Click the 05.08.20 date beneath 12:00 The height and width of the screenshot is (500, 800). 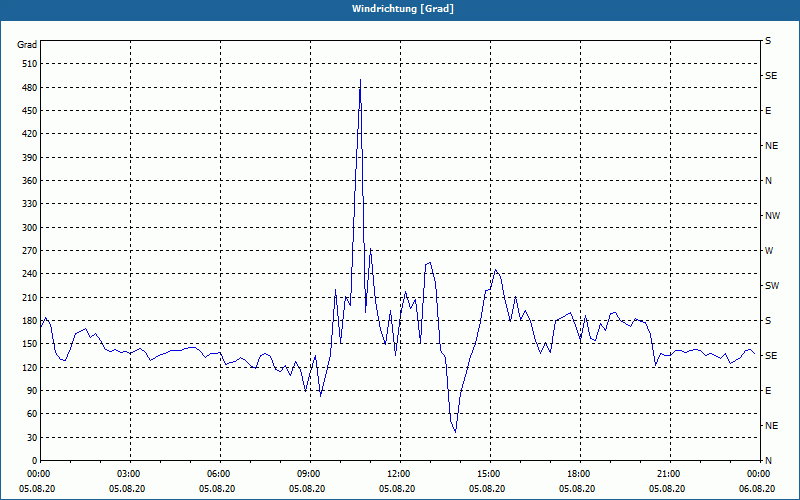pos(397,489)
